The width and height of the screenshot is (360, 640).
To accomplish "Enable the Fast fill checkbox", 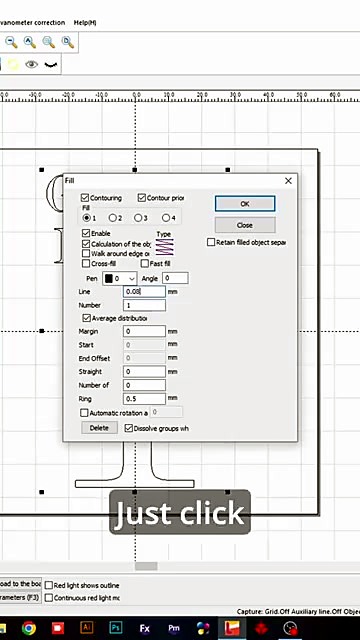I will tap(144, 264).
